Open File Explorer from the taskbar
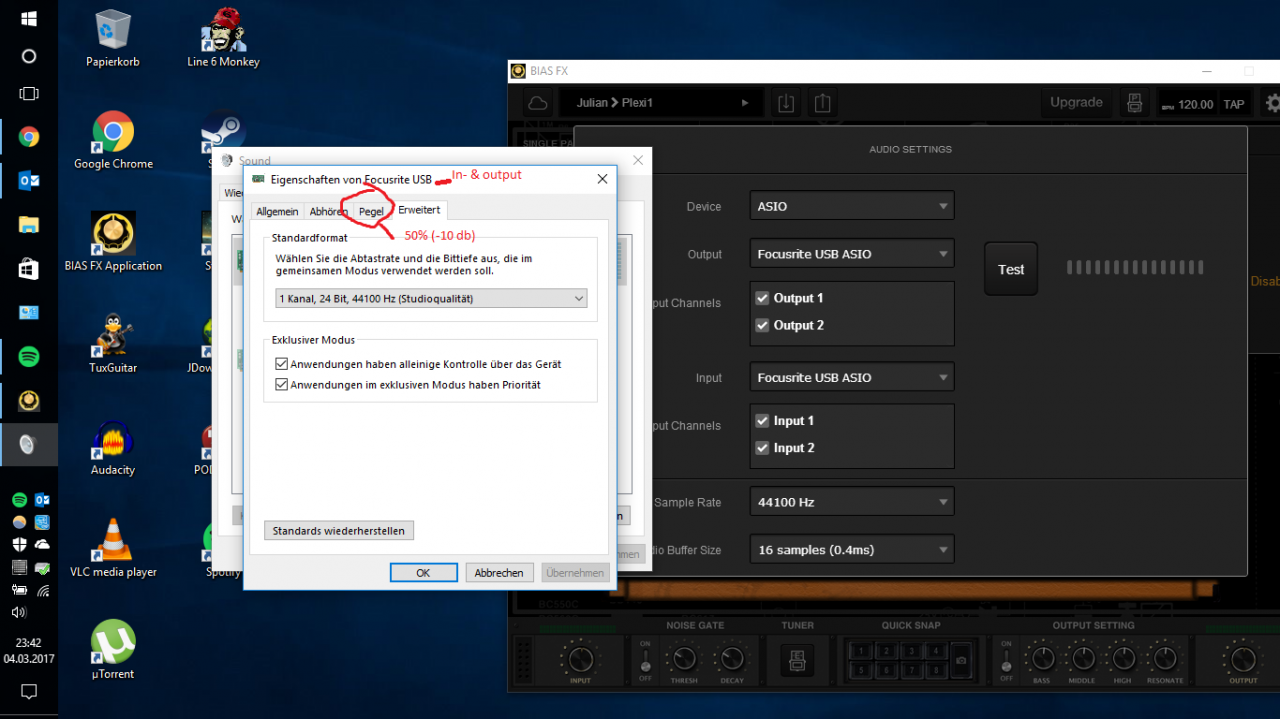 point(29,225)
